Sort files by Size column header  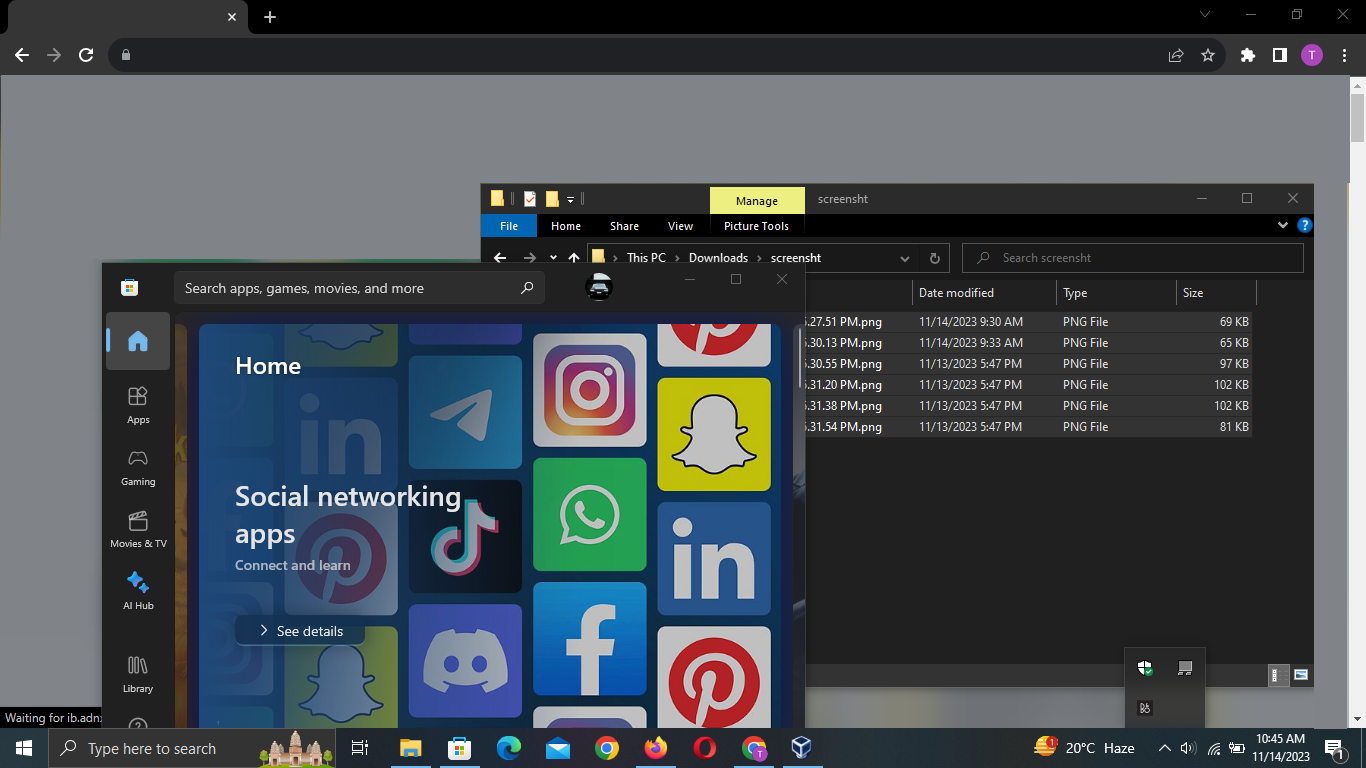click(x=1216, y=293)
